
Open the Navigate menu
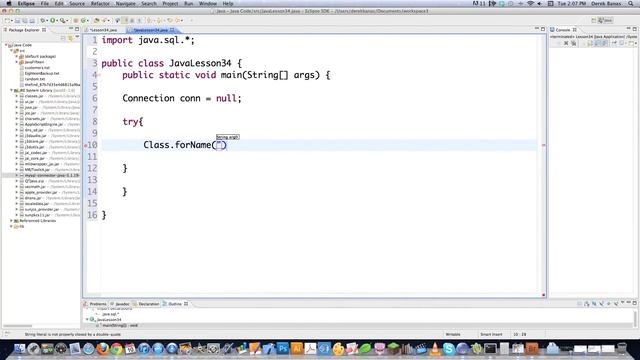click(126, 3)
